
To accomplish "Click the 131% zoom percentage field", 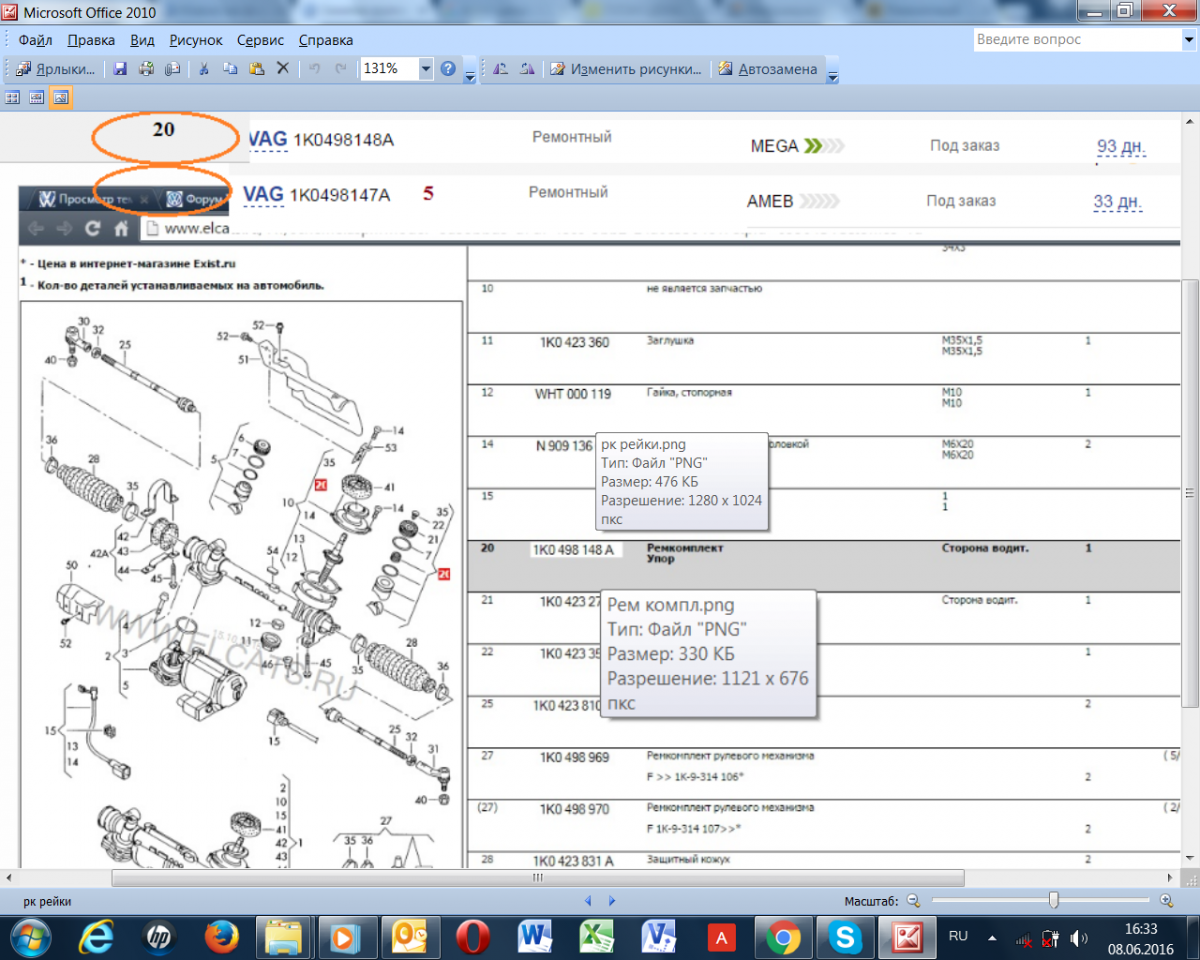I will point(388,69).
